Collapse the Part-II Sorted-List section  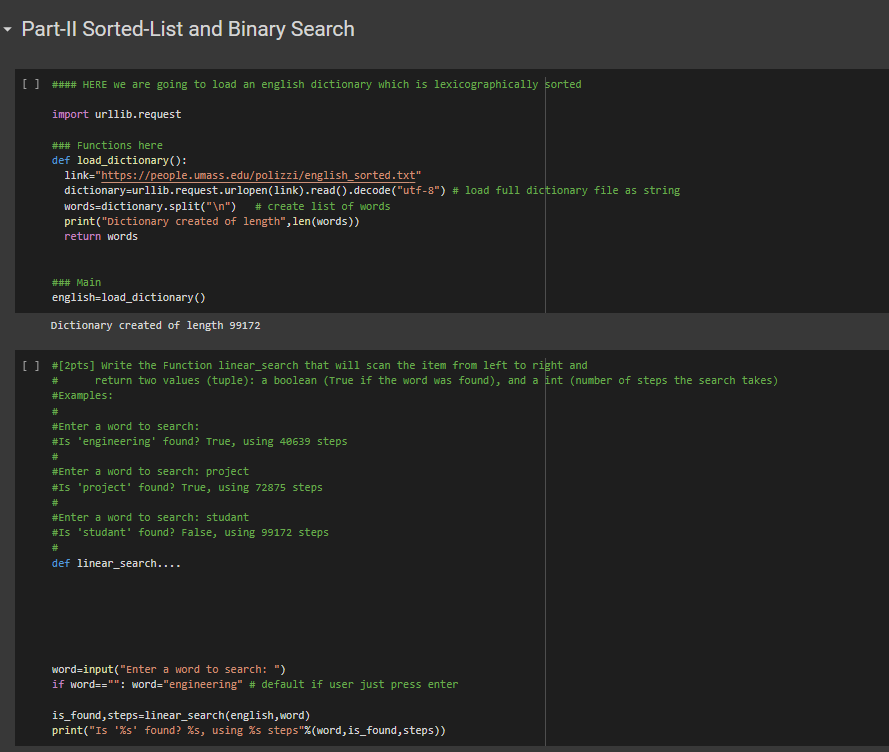click(x=7, y=29)
